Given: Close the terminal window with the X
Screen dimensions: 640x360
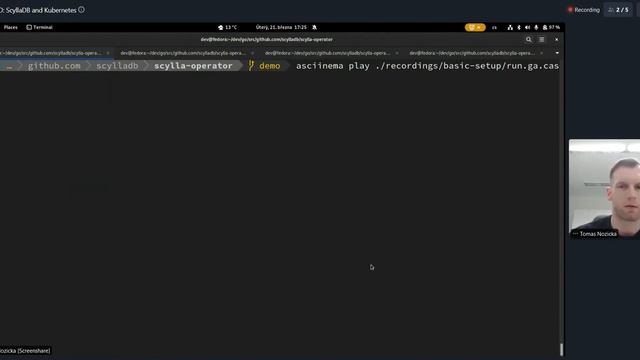Looking at the screenshot, I should pos(556,40).
